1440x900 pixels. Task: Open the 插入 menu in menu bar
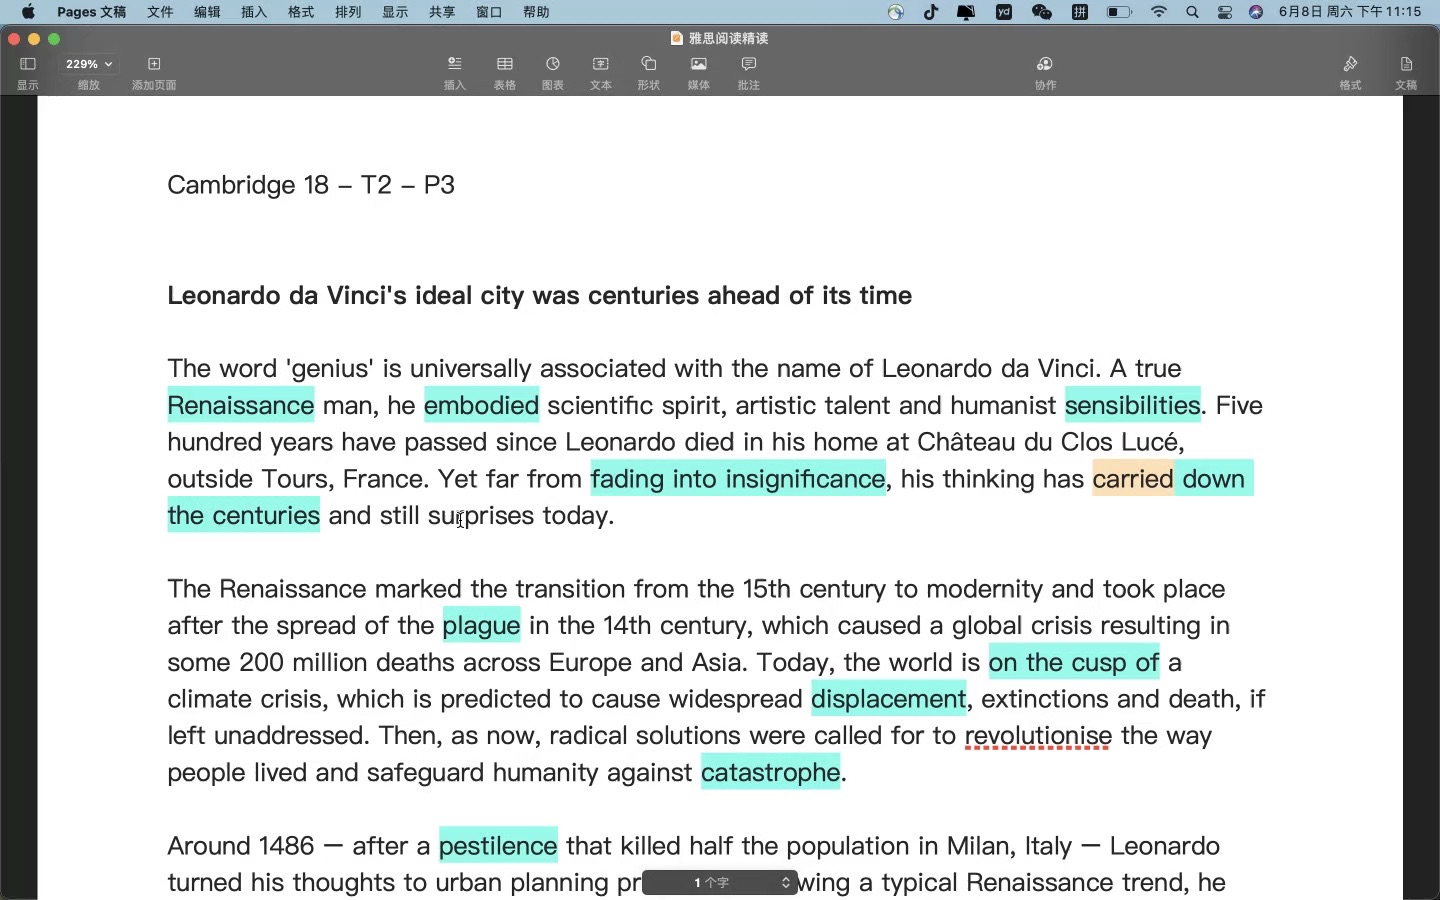254,12
